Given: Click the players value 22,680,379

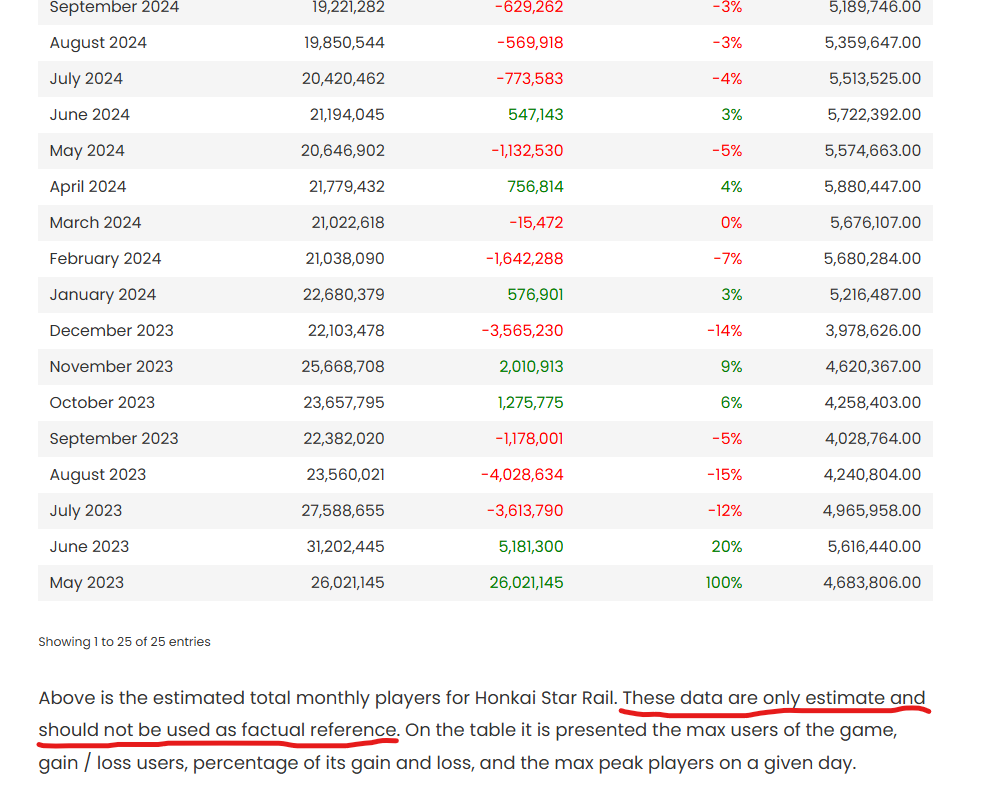Looking at the screenshot, I should [x=343, y=294].
